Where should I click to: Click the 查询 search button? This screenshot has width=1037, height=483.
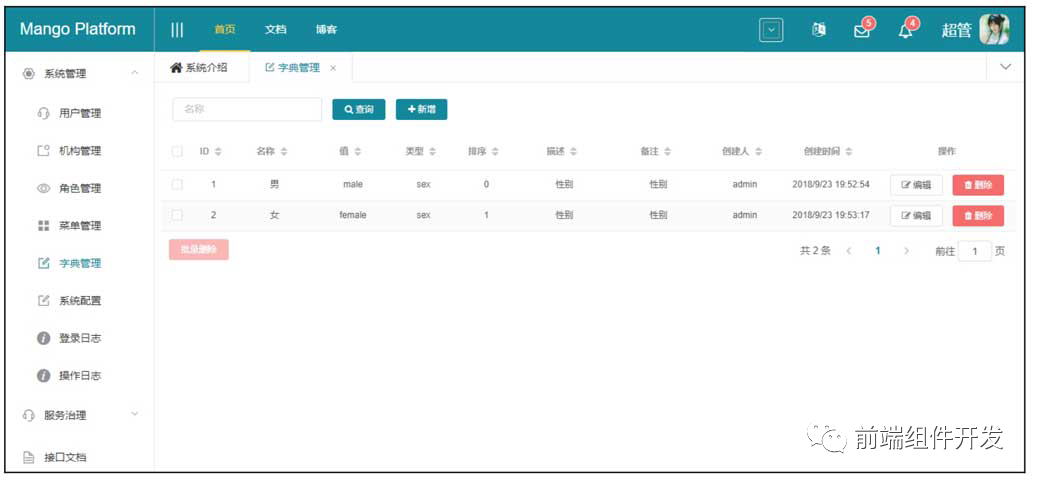(x=358, y=109)
